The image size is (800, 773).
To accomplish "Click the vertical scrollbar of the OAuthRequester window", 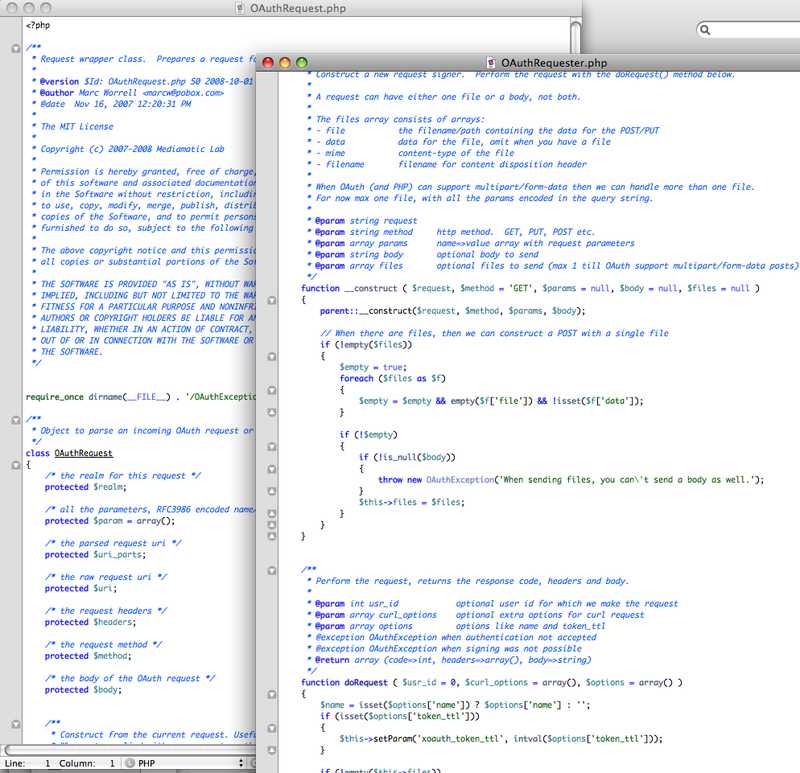I will coord(794,400).
